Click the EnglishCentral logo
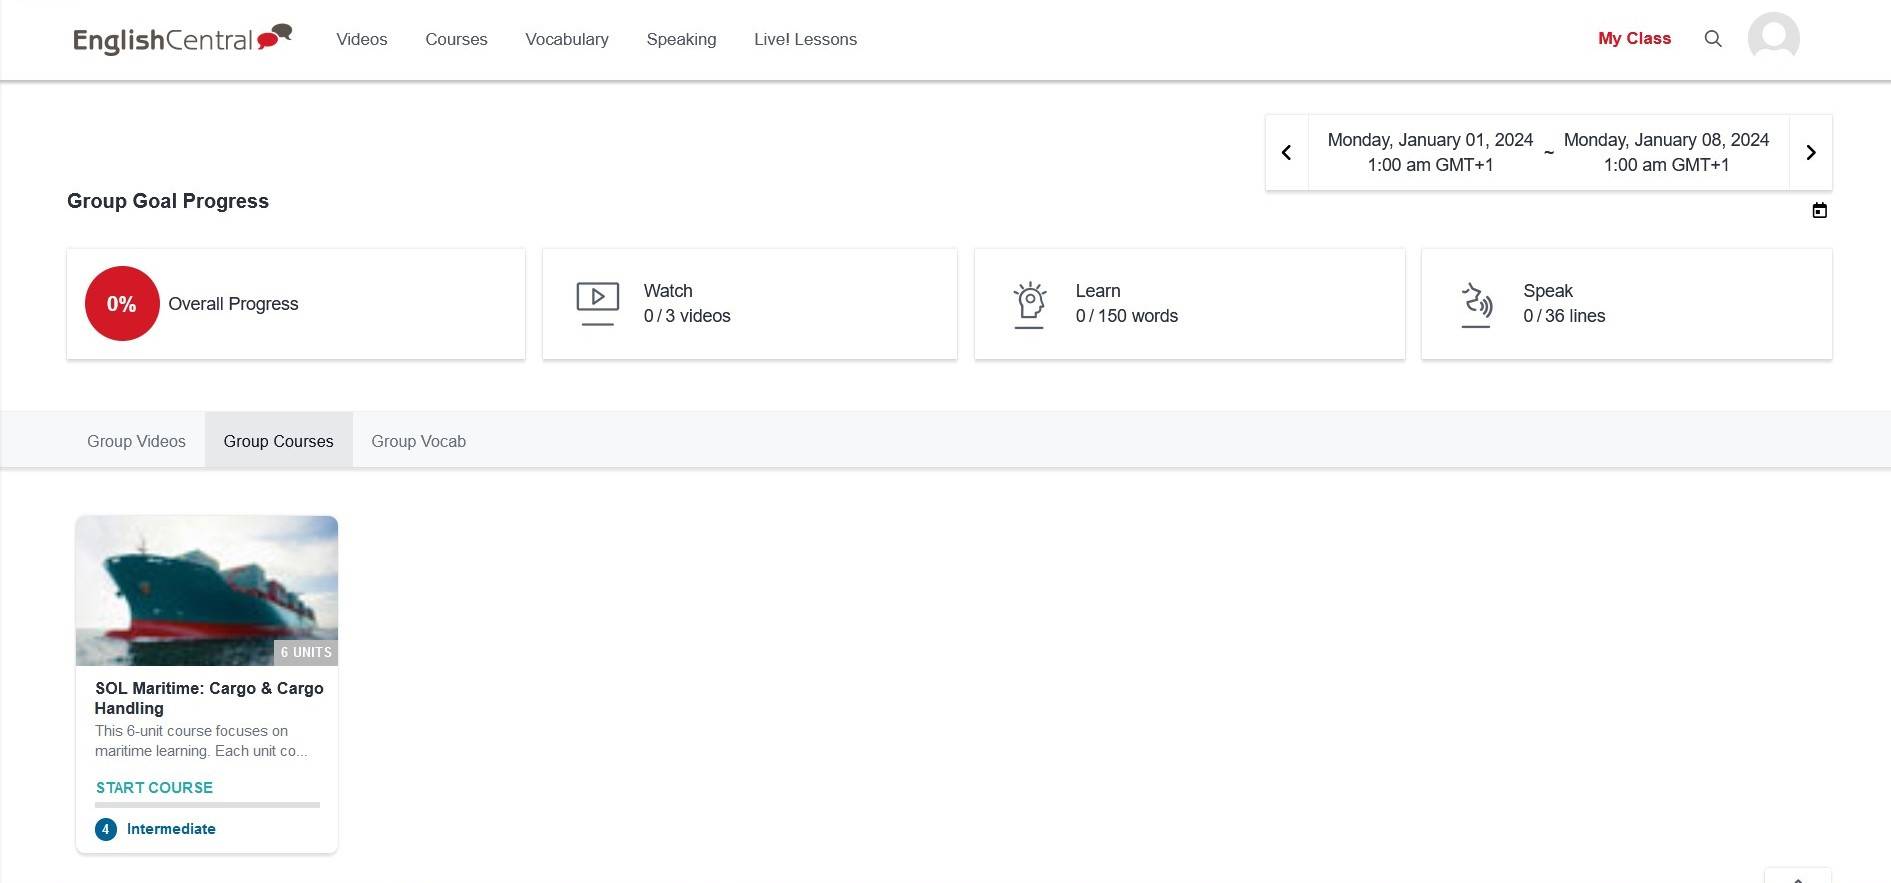The height and width of the screenshot is (883, 1891). 182,39
